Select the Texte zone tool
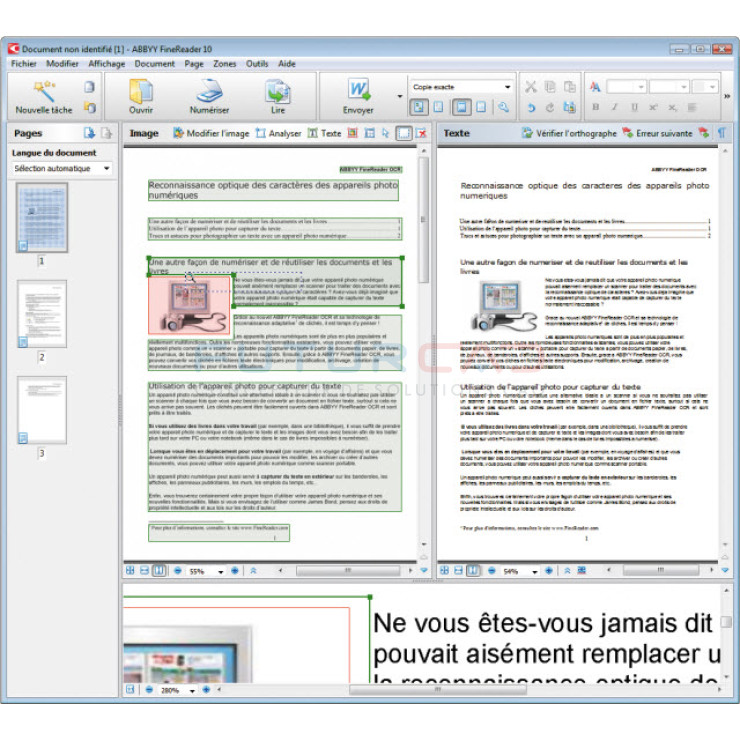Viewport: 740px width, 740px height. 324,133
